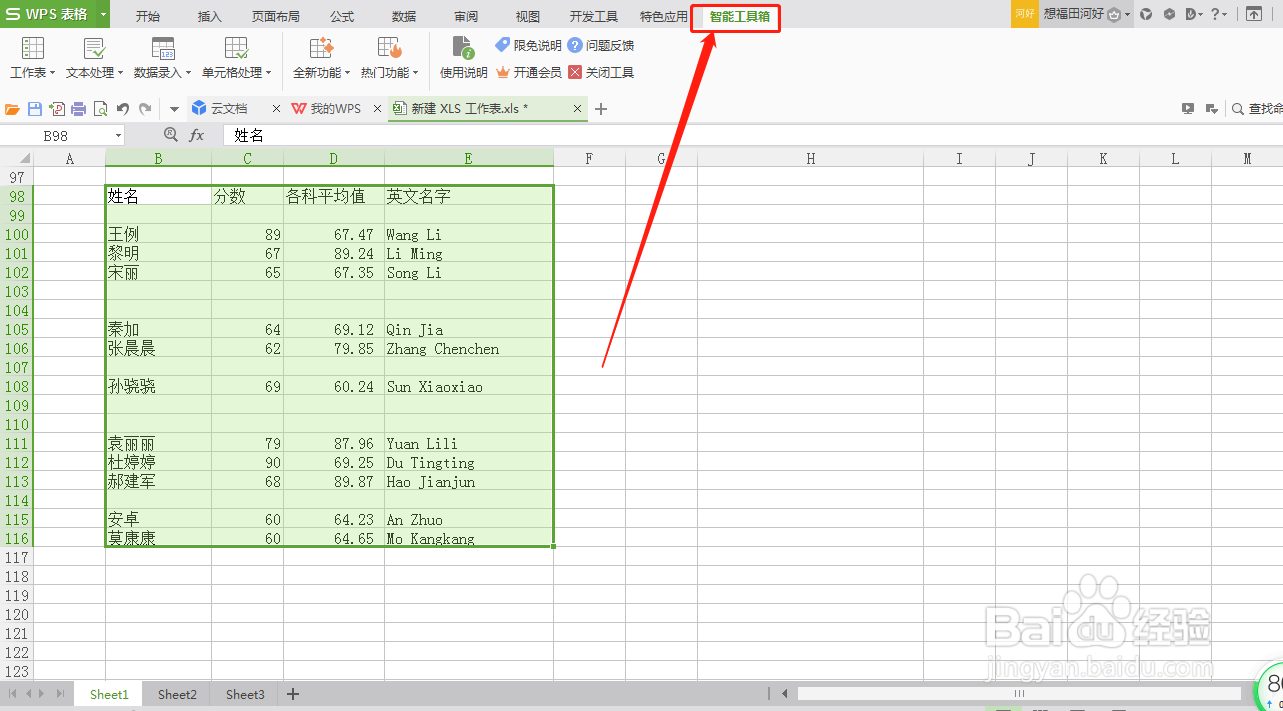This screenshot has height=711, width=1283.
Task: Go to the next sheet using the navigation arrow
Action: (x=42, y=694)
